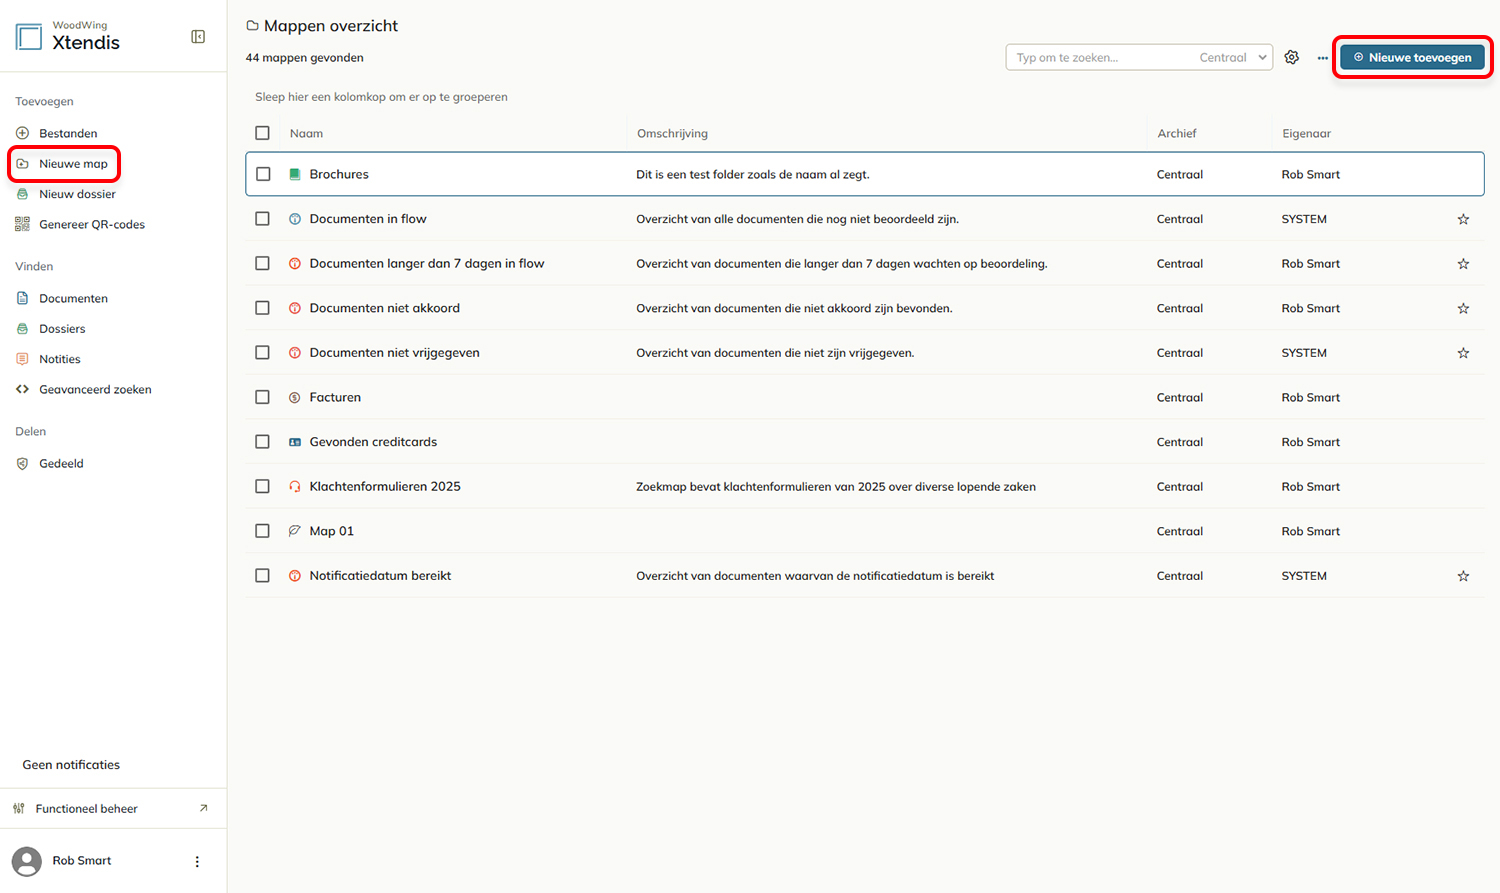Star the Documenten niet akkoord folder
1500x893 pixels.
click(x=1463, y=308)
